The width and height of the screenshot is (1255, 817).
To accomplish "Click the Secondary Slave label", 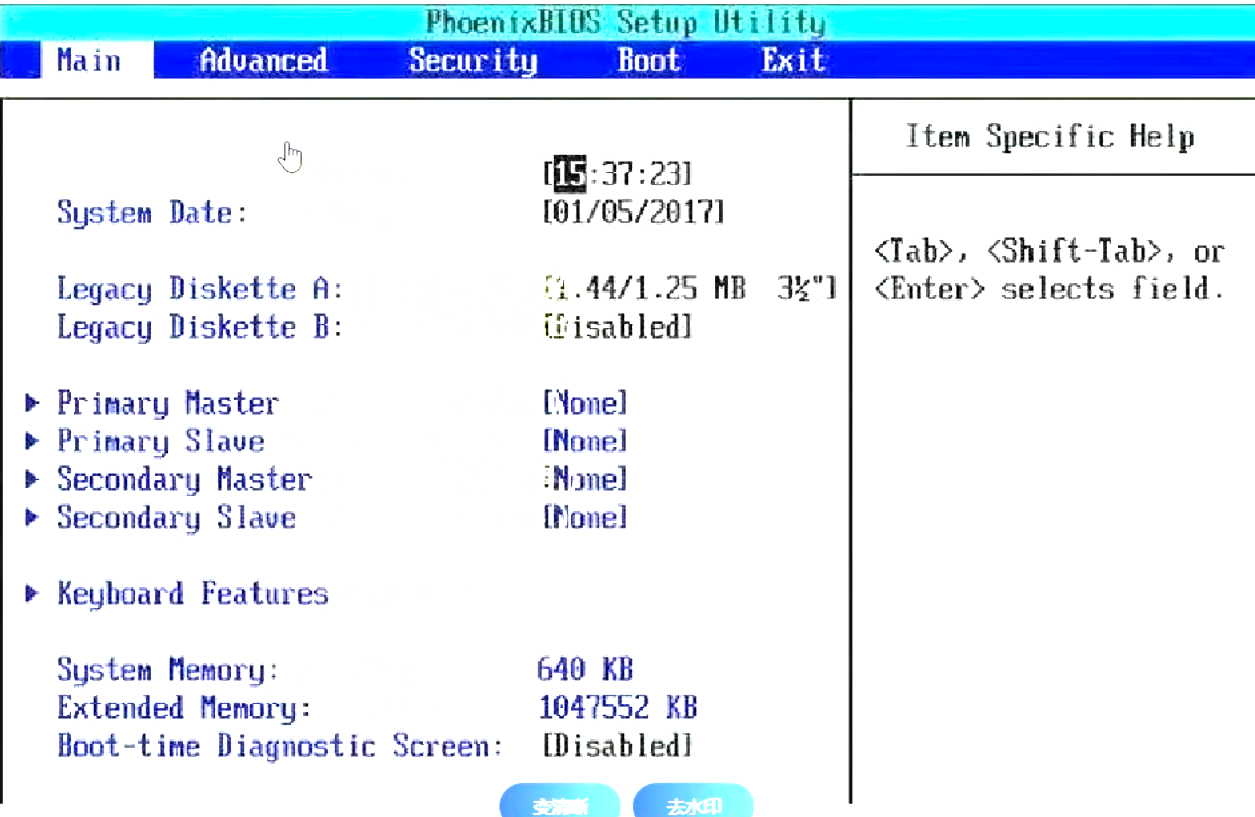I will (176, 518).
